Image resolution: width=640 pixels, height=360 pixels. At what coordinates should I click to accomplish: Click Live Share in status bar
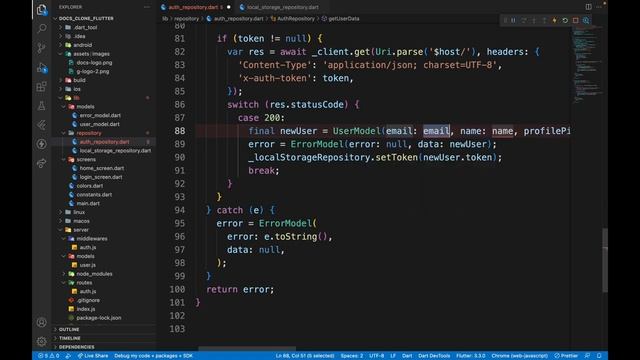point(93,356)
